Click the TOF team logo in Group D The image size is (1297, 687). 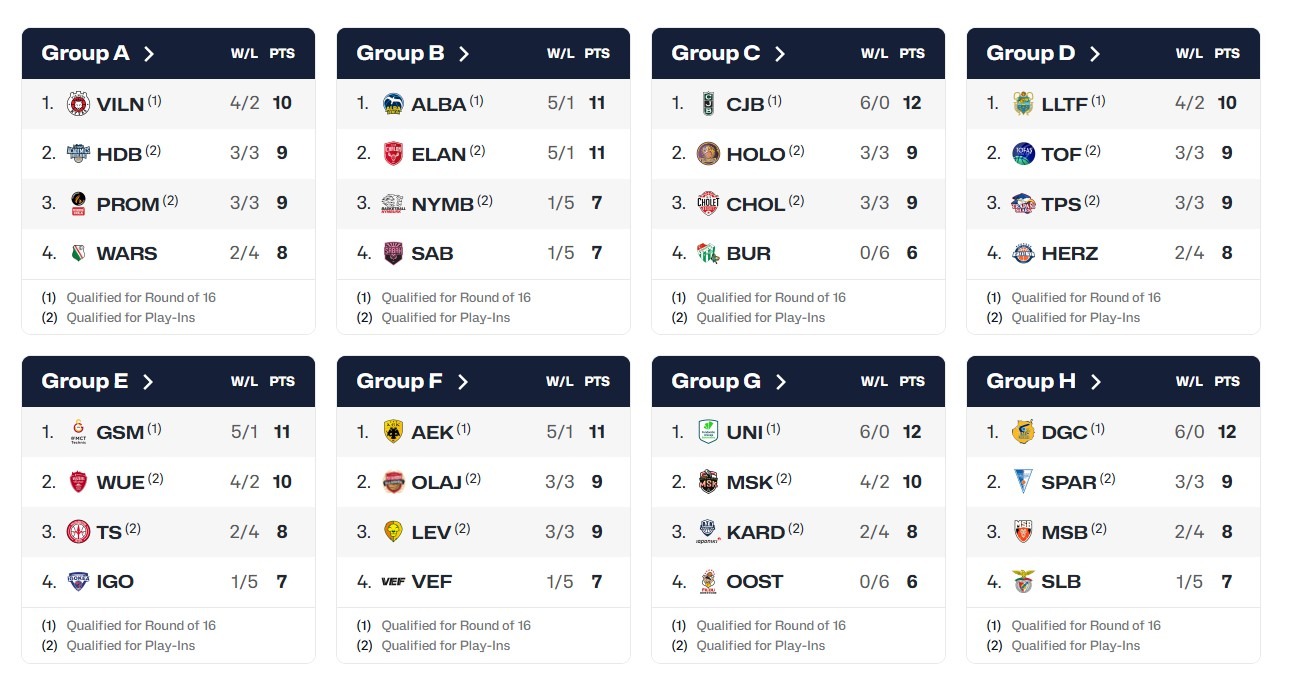1023,153
